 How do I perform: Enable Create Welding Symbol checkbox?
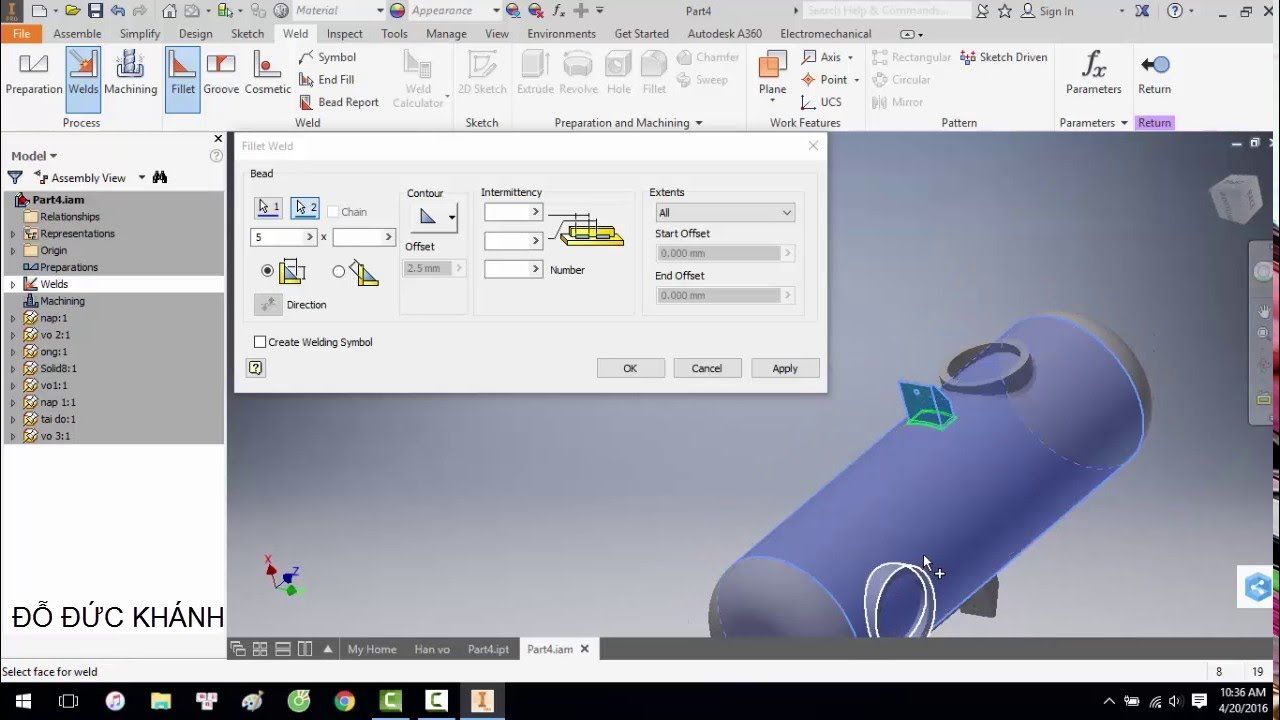[260, 342]
